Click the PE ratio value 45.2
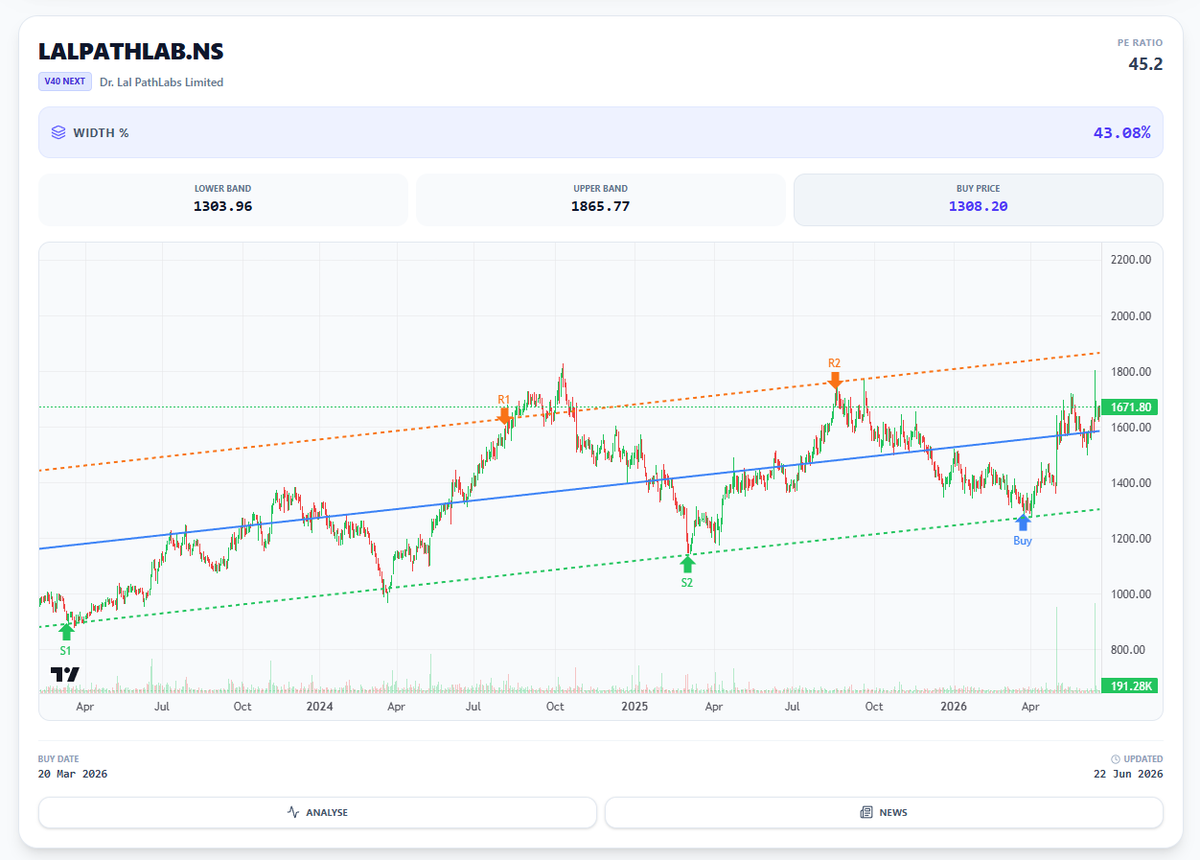Viewport: 1200px width, 860px height. pyautogui.click(x=1145, y=64)
